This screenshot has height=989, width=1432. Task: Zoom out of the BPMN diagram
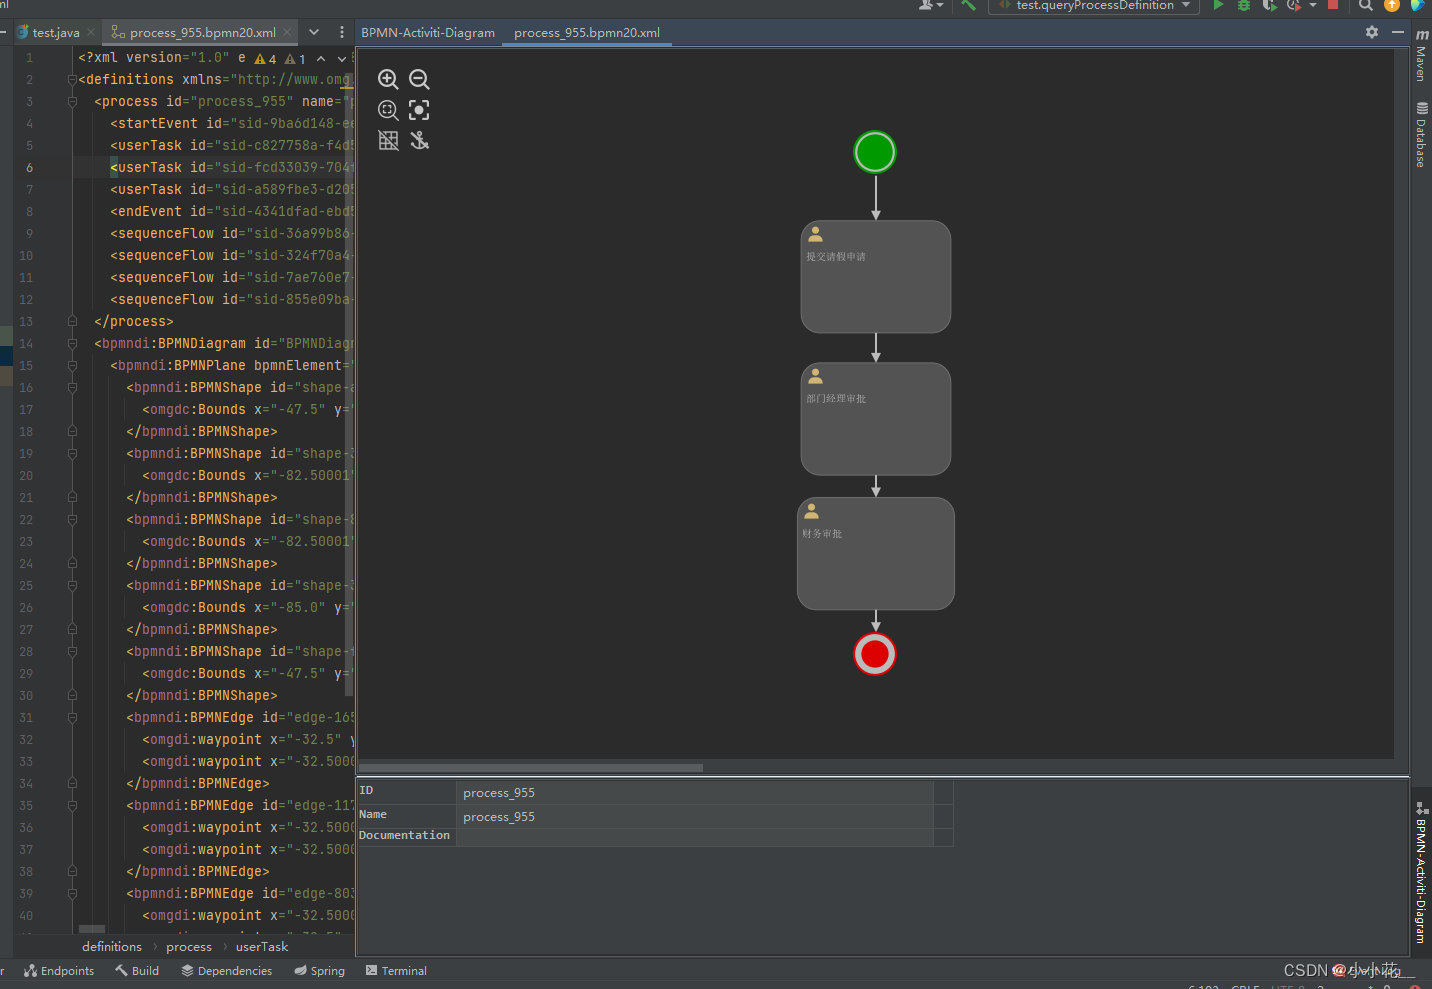pyautogui.click(x=419, y=79)
